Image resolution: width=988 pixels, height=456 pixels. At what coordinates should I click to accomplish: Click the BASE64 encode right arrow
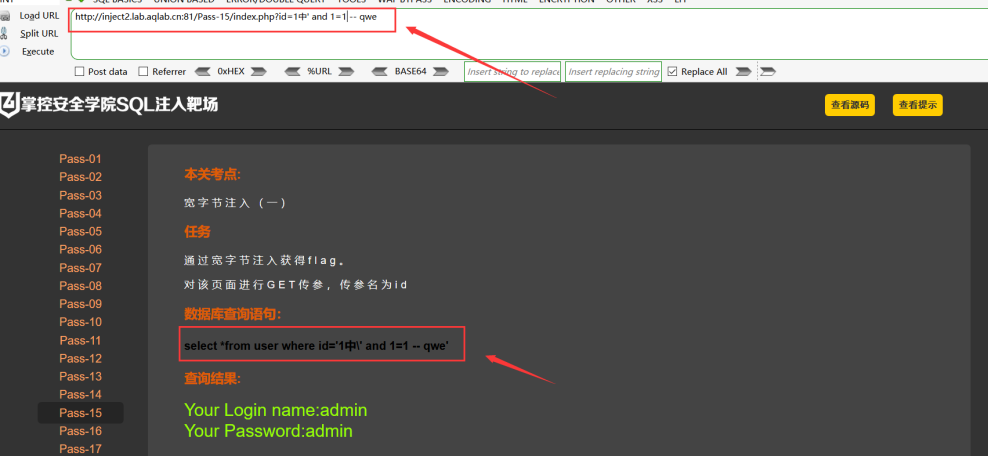click(x=440, y=72)
